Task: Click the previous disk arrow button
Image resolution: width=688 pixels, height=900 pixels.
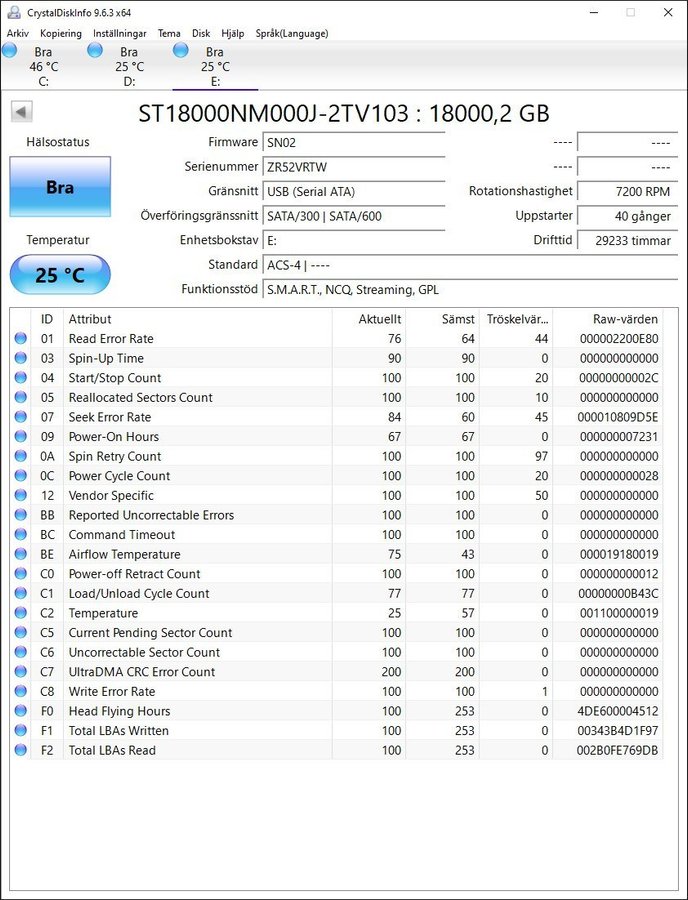Action: pos(21,112)
